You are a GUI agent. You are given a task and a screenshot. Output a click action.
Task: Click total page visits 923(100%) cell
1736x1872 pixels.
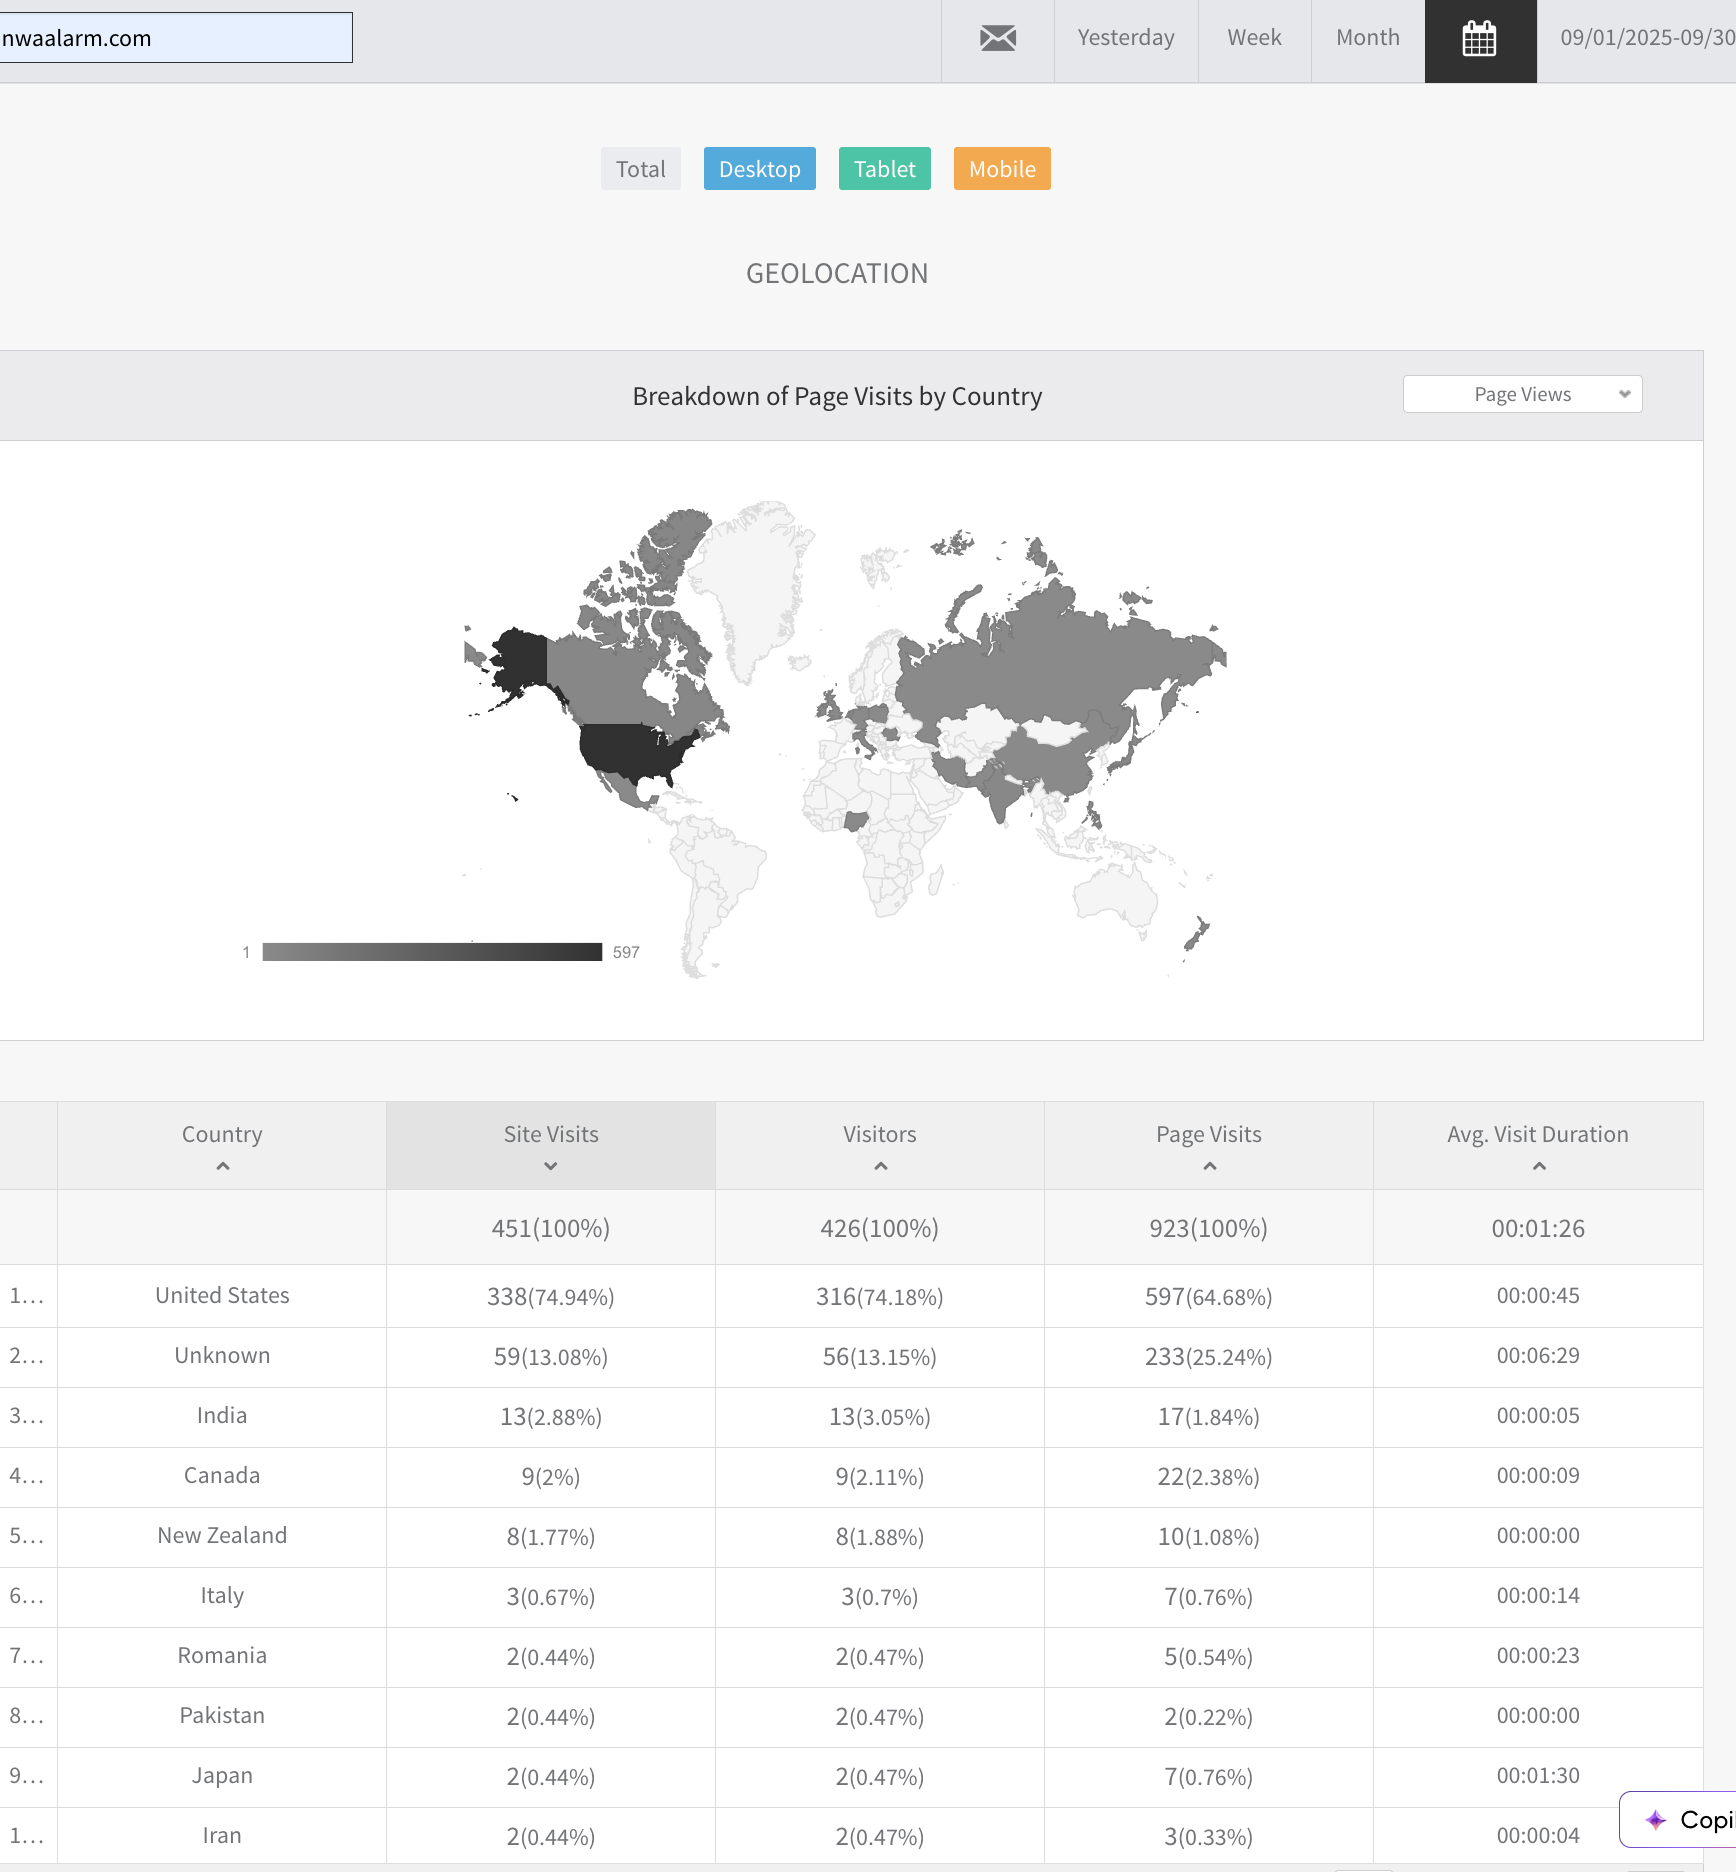(1209, 1228)
